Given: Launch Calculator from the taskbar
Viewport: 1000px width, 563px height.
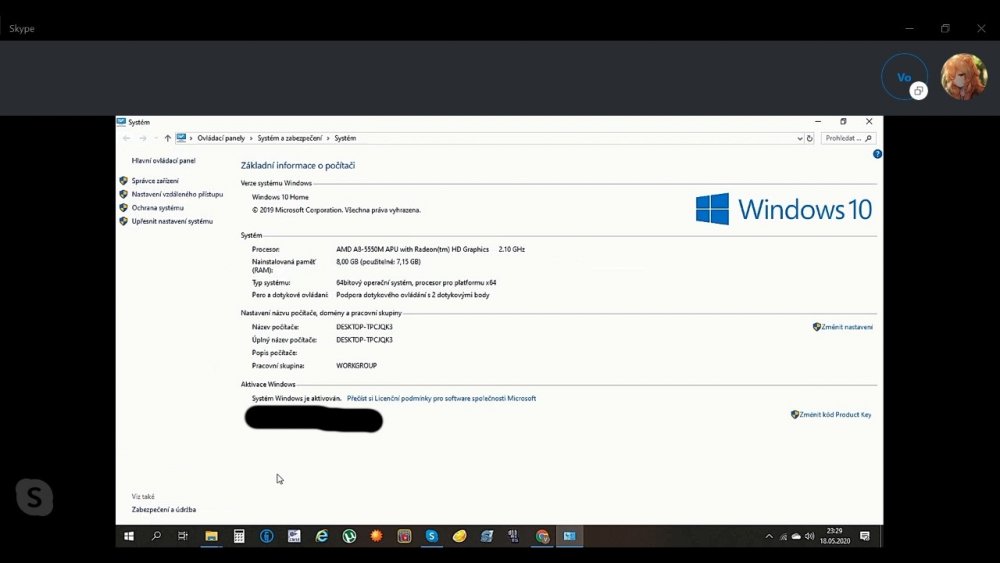Looking at the screenshot, I should click(239, 536).
